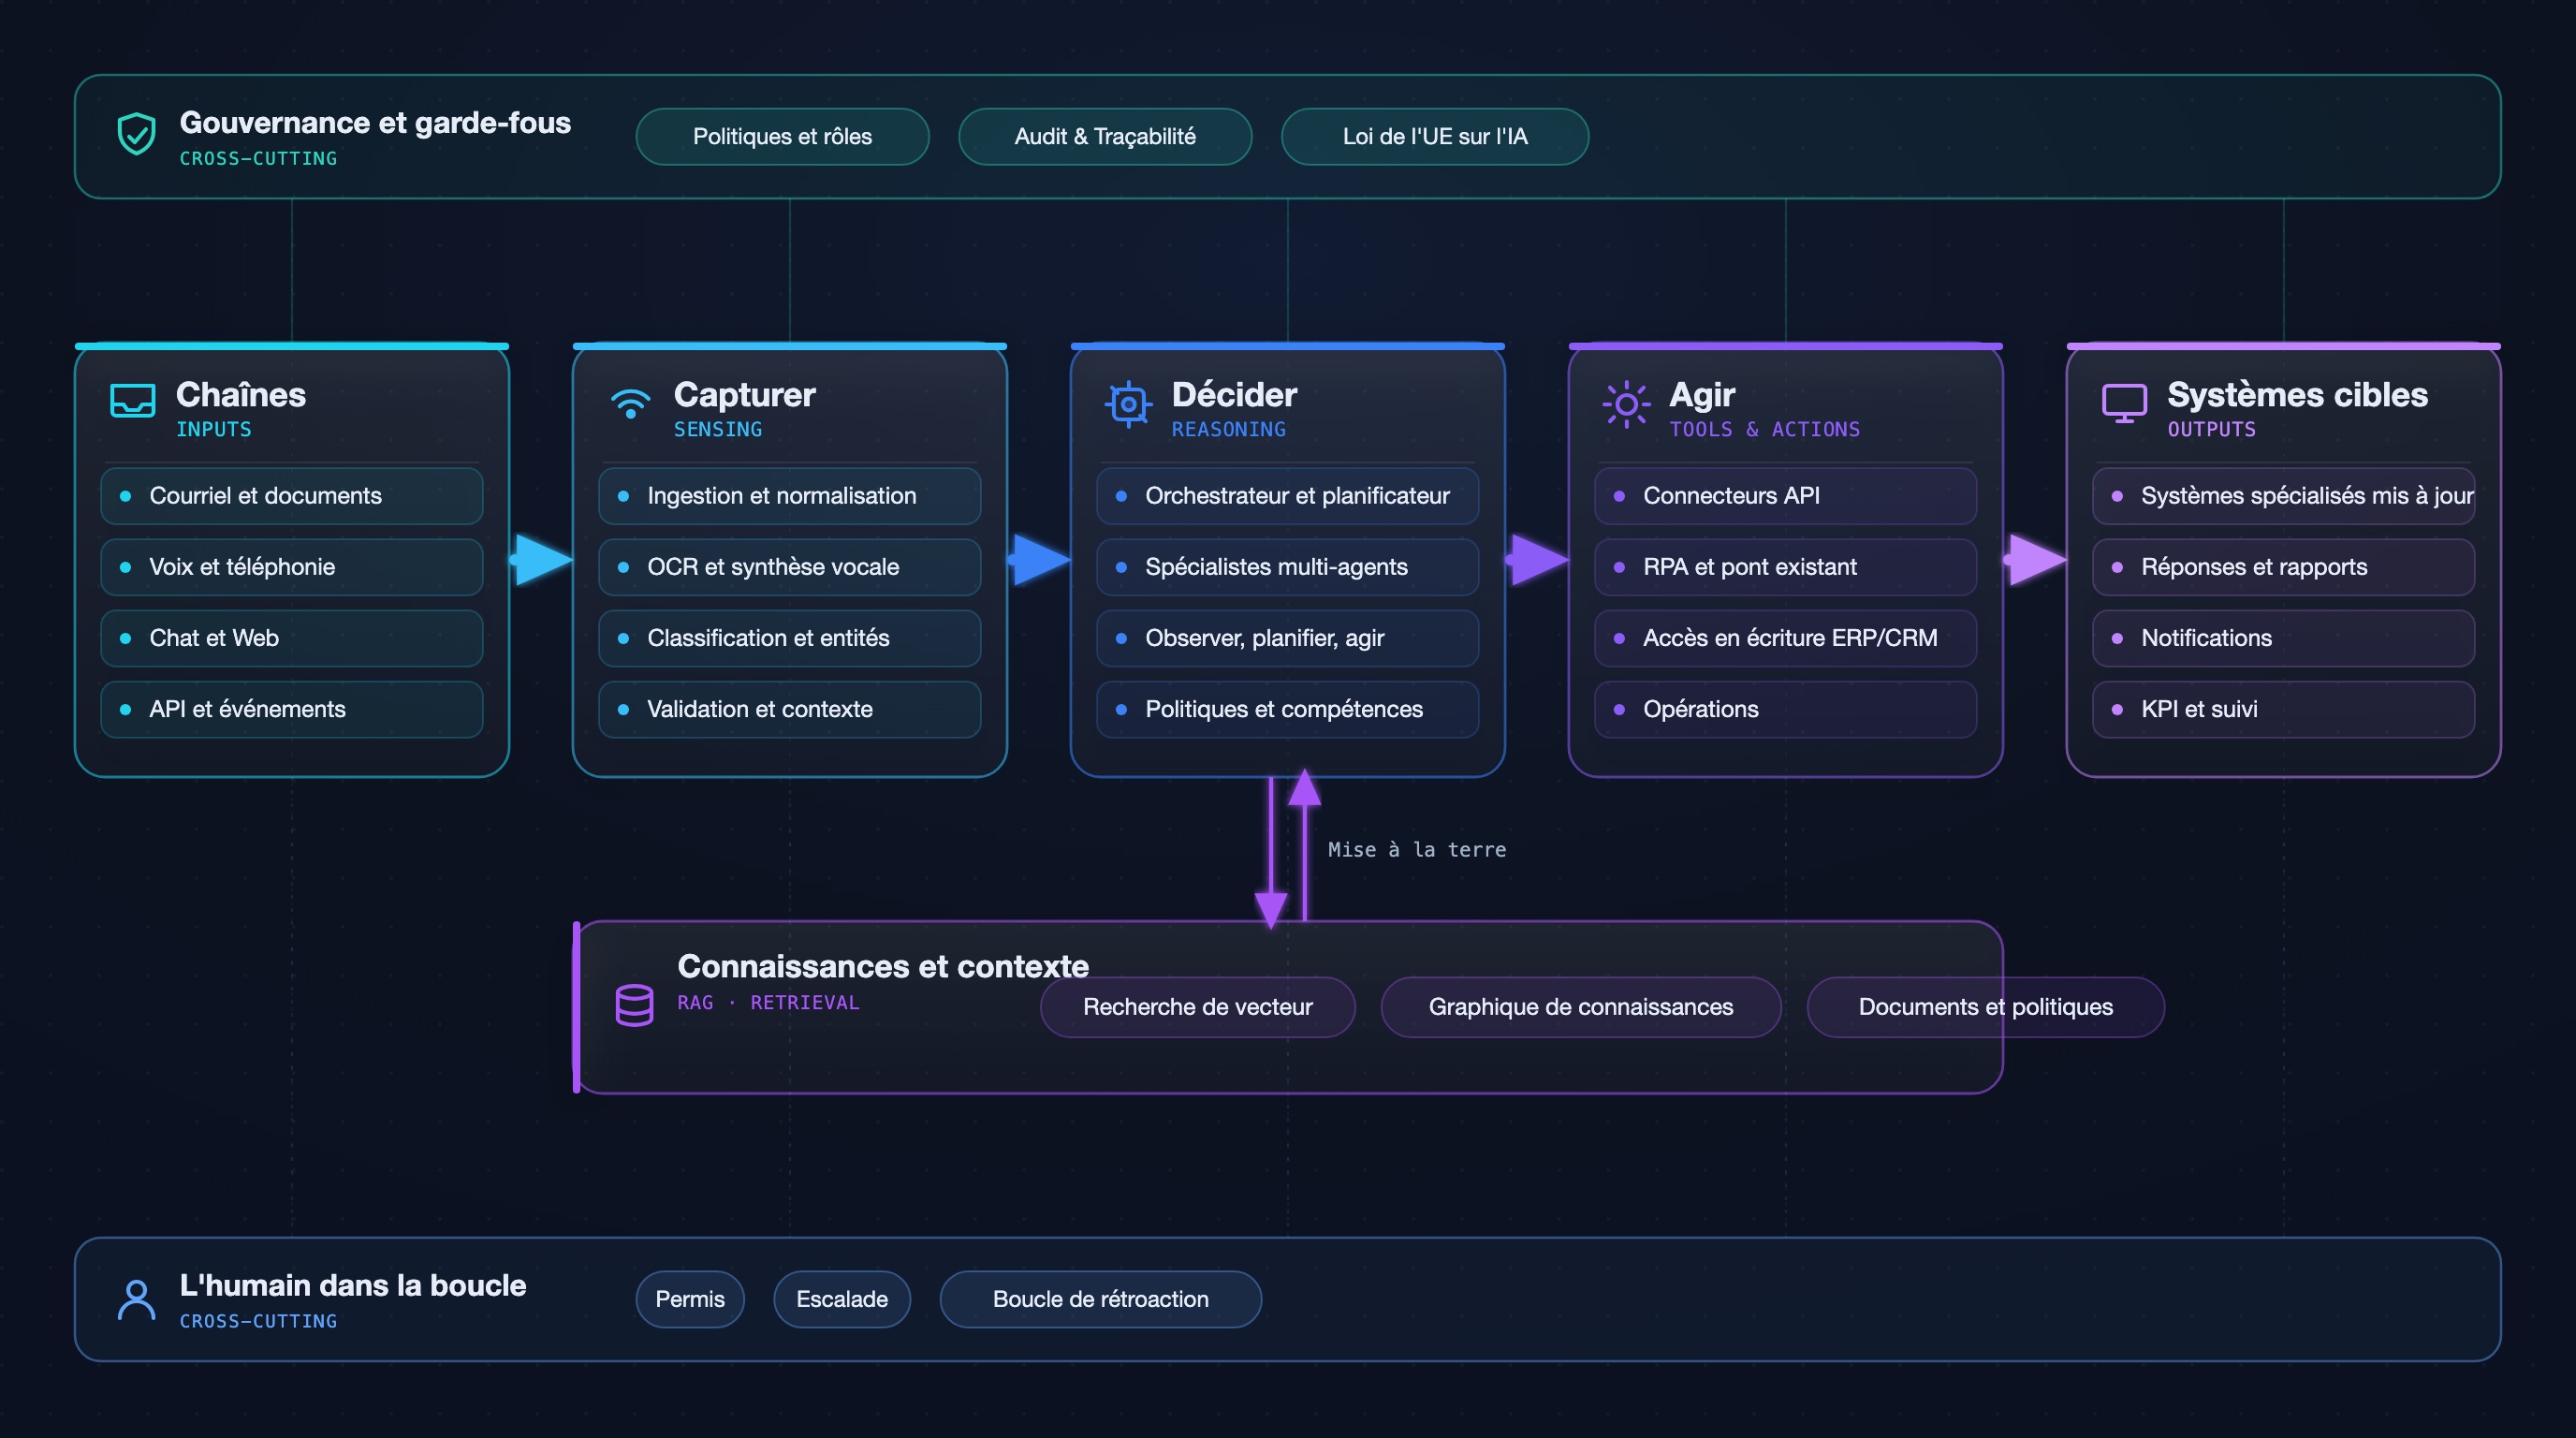Select the Boucle de rétroaction pill
Image resolution: width=2576 pixels, height=1438 pixels.
click(1101, 1299)
